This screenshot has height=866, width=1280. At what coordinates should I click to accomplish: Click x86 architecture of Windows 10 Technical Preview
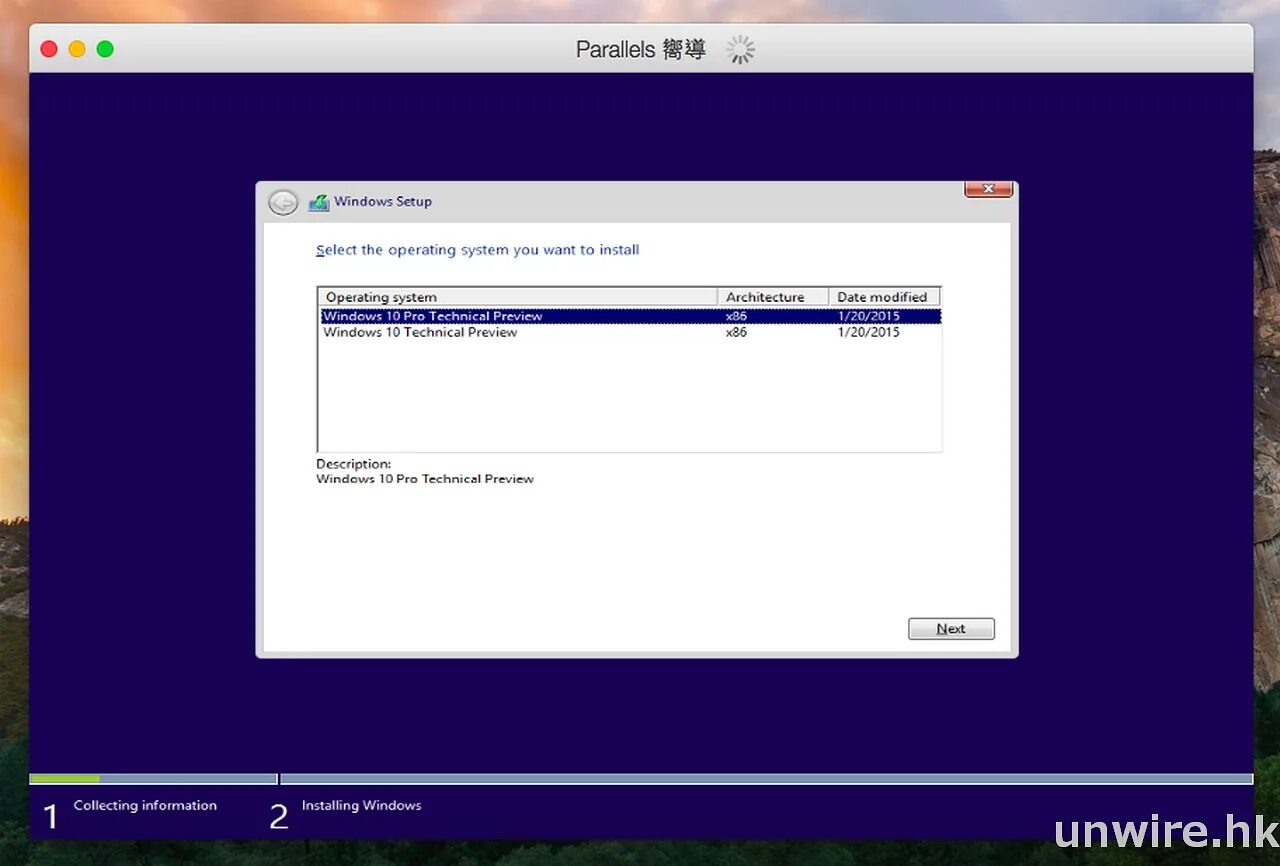pyautogui.click(x=736, y=332)
